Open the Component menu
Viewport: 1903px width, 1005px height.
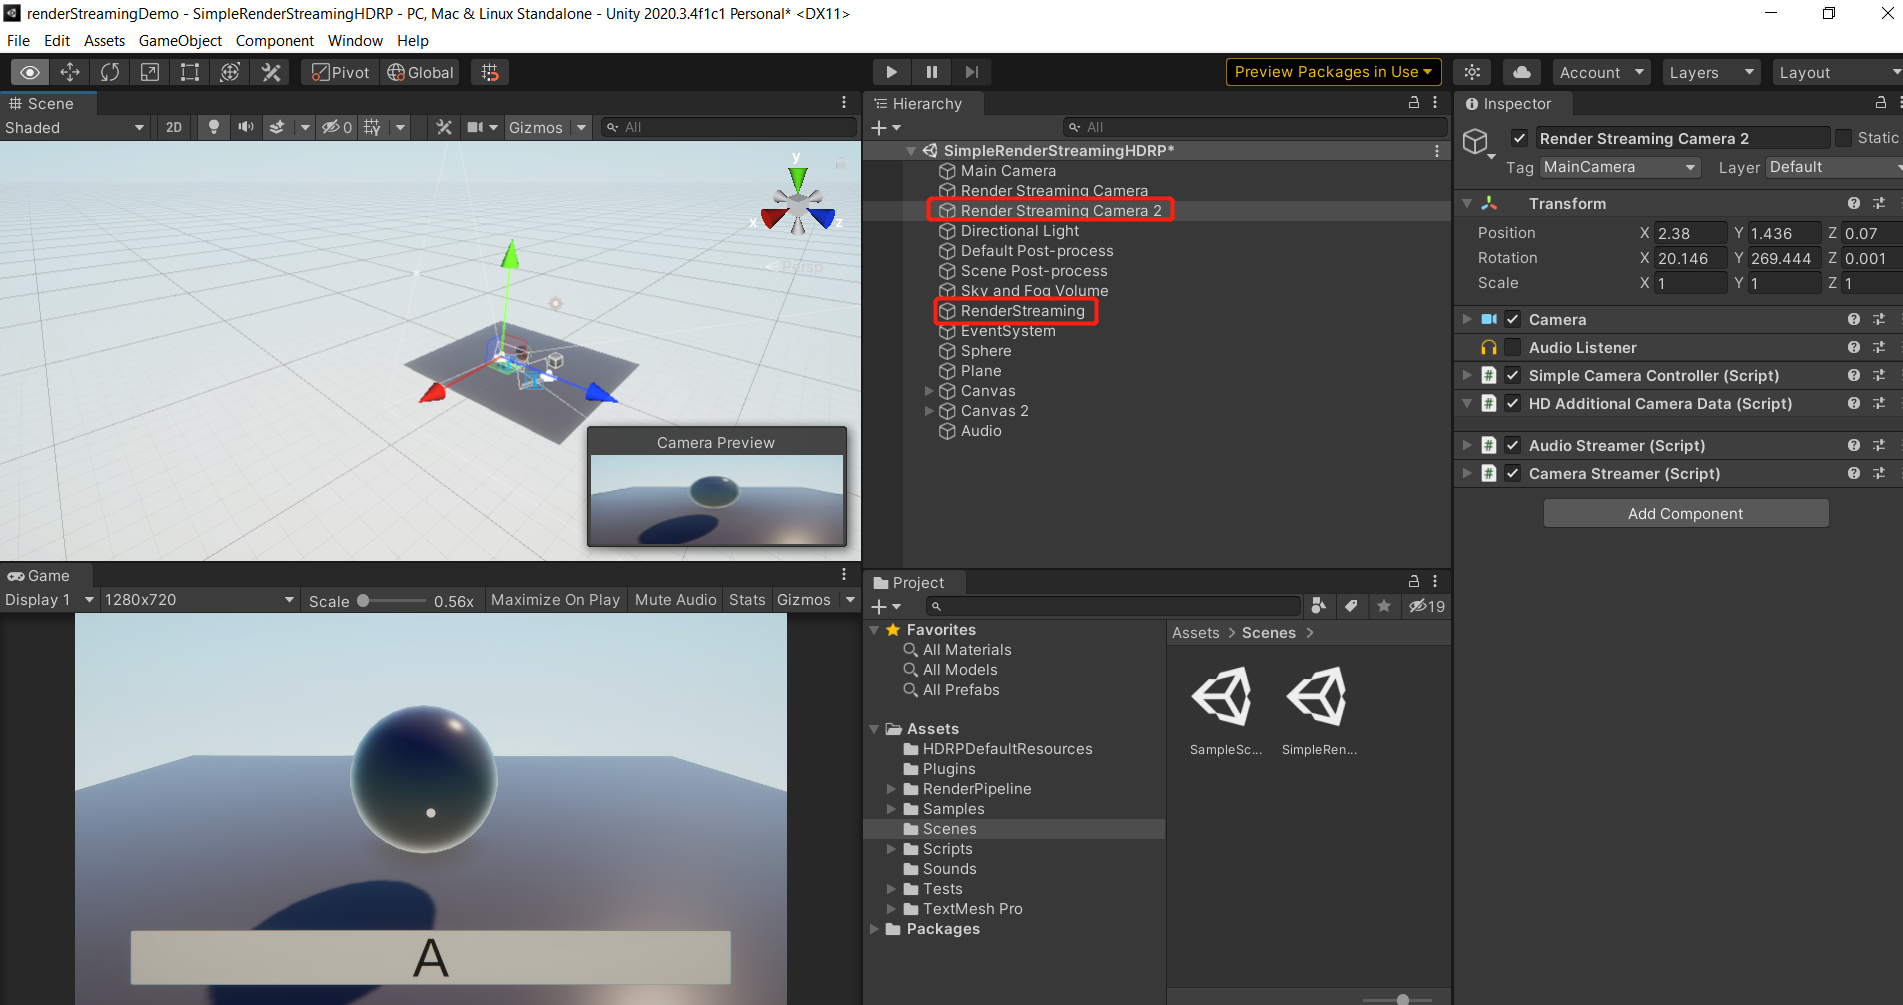274,41
